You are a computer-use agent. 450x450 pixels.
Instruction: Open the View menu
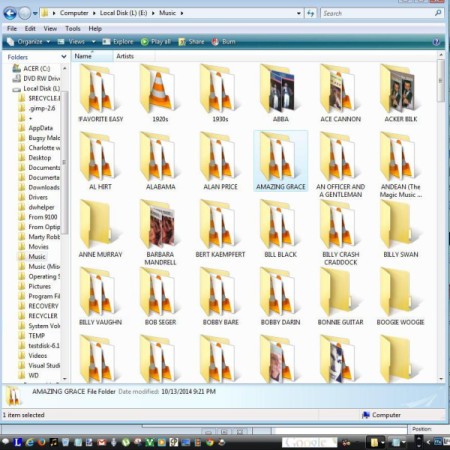click(x=50, y=29)
